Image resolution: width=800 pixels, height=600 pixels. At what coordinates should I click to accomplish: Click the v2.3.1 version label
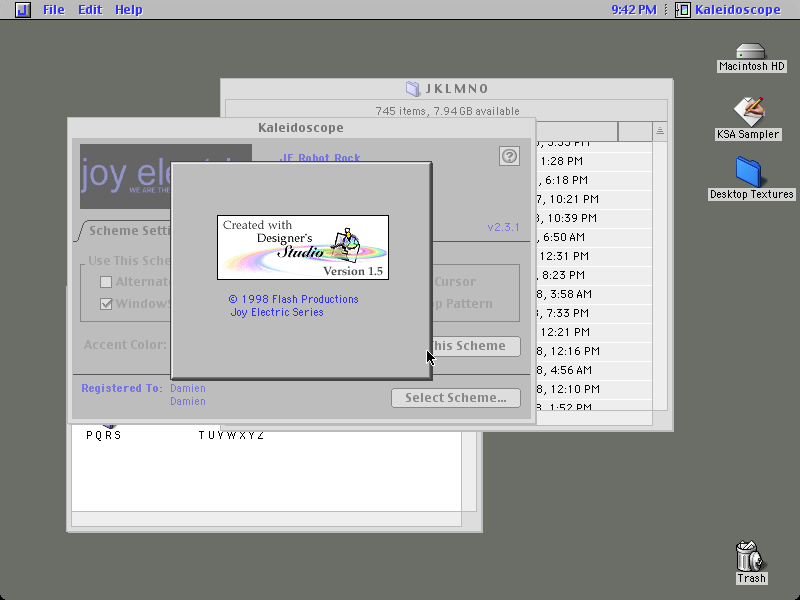[503, 228]
